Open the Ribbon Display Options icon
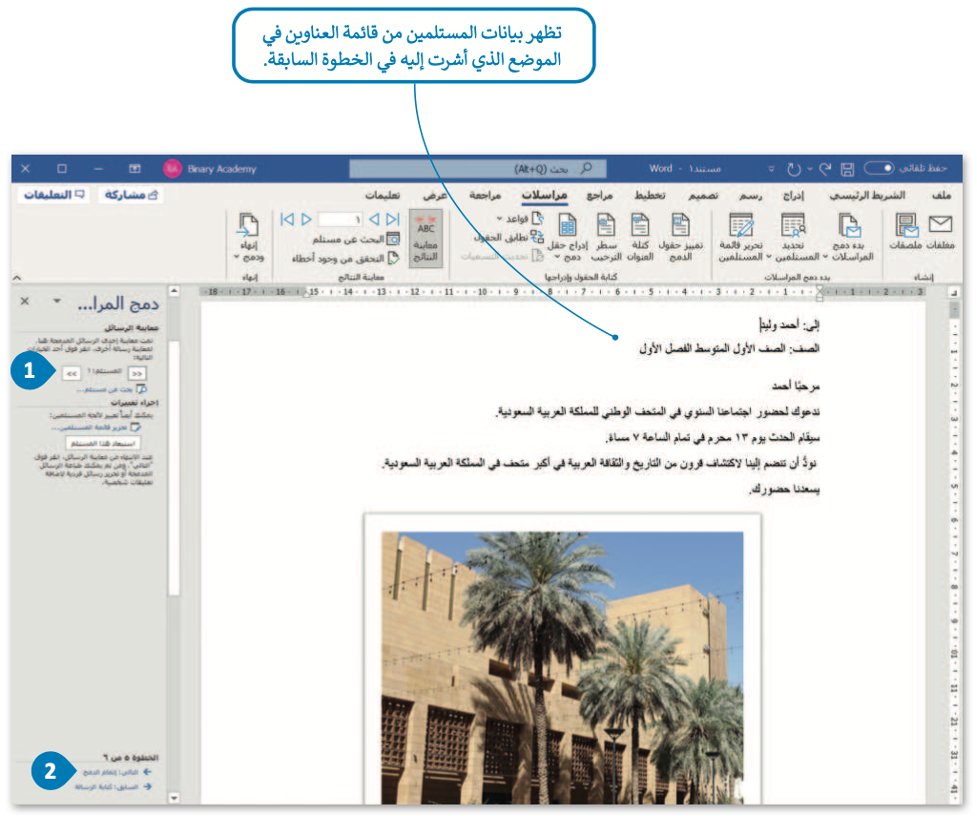 pos(135,168)
